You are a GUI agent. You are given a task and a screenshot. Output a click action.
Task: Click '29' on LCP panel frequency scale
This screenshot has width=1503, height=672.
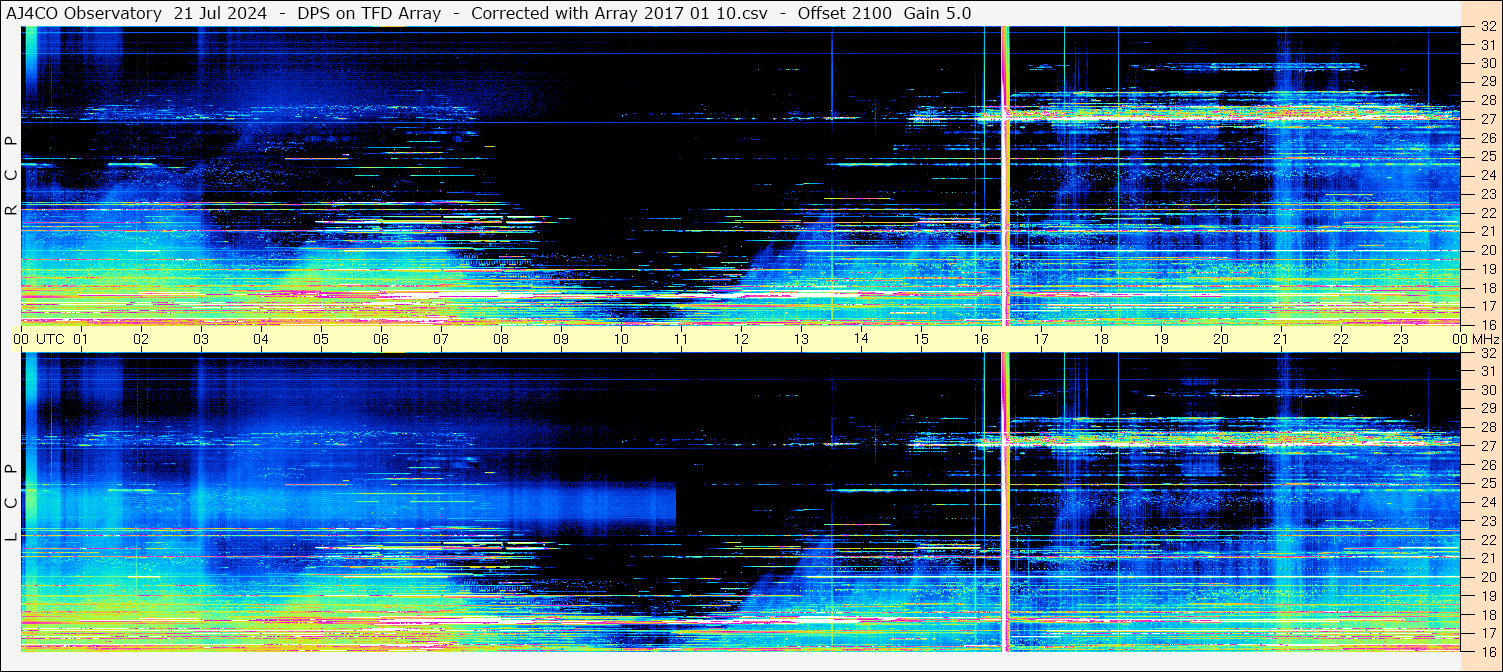1488,409
